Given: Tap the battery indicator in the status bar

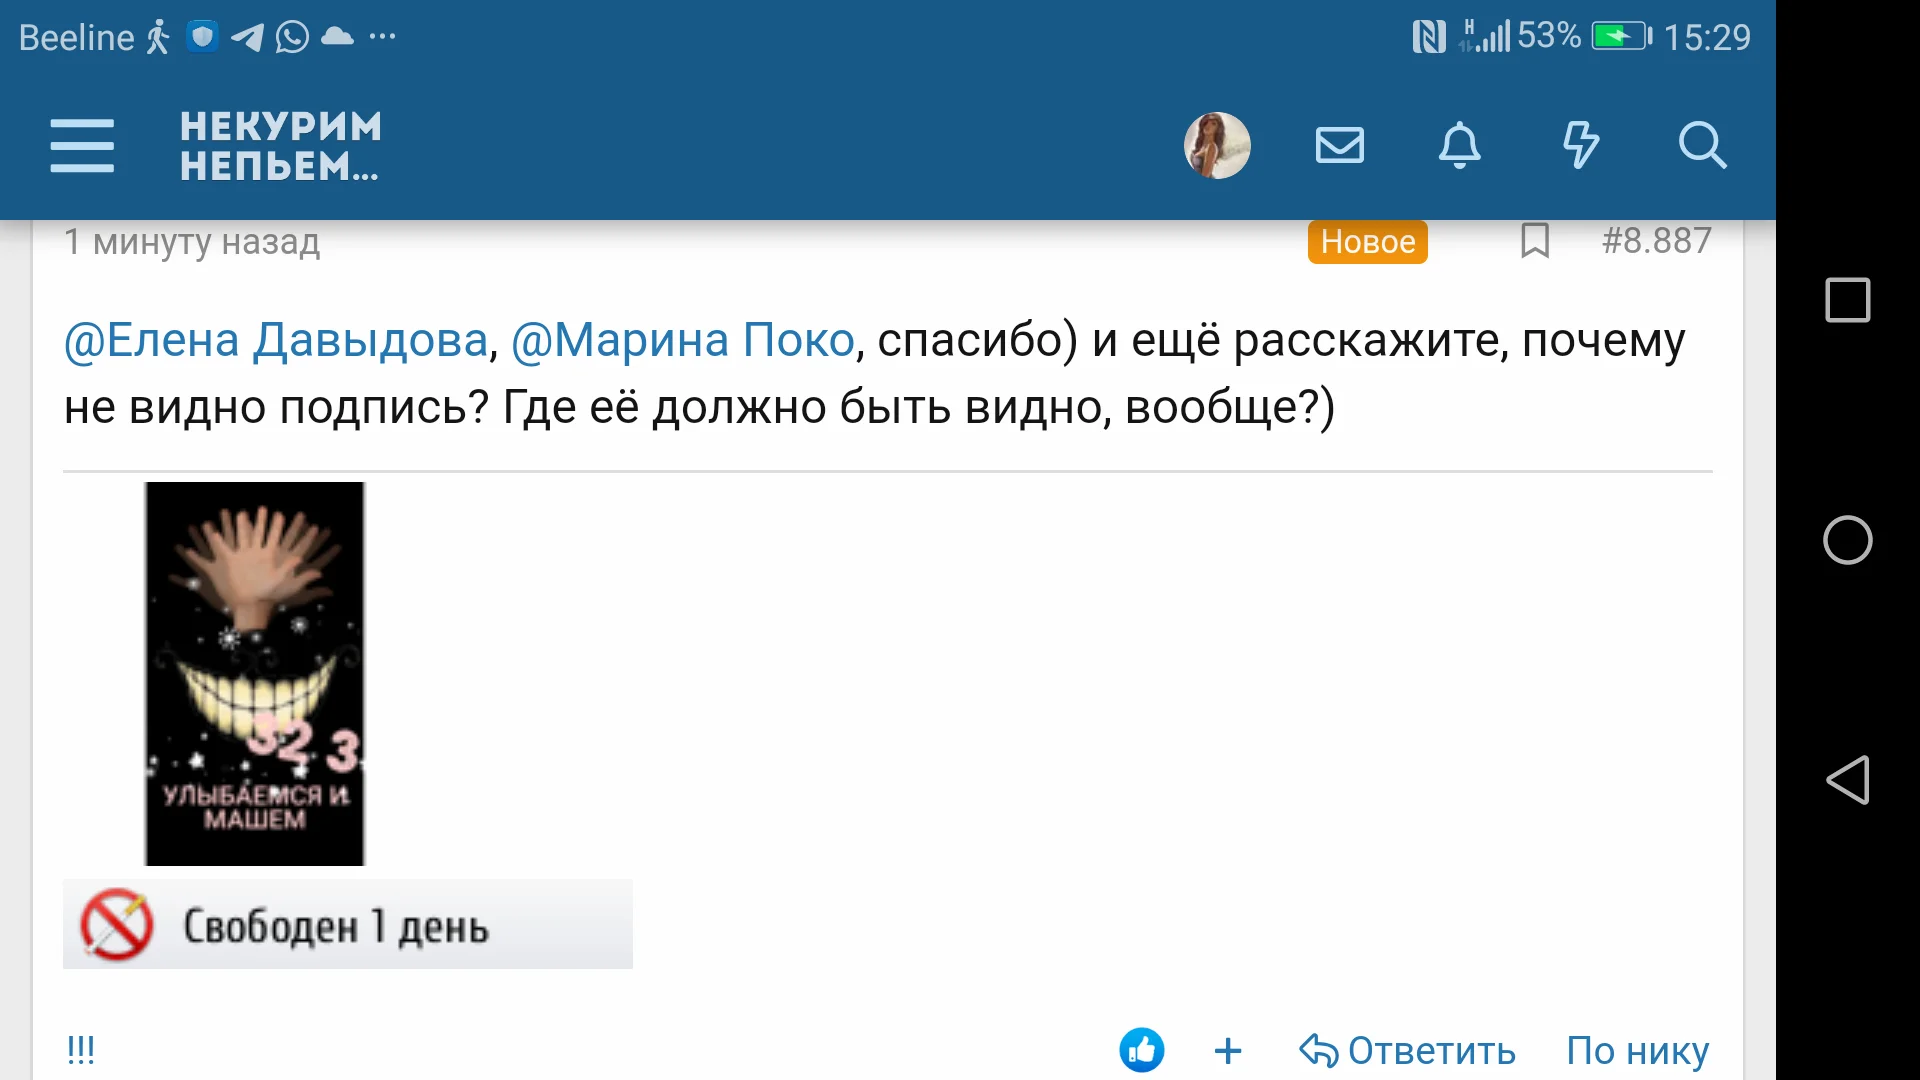Looking at the screenshot, I should click(x=1618, y=36).
